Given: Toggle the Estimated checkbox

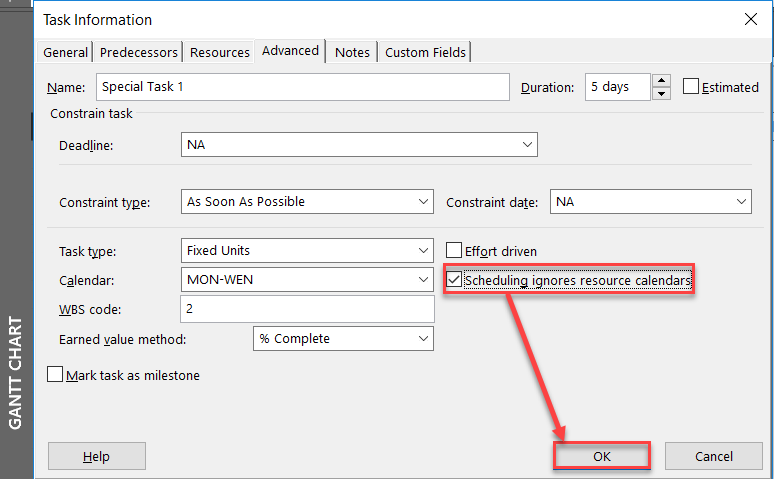Looking at the screenshot, I should pos(691,87).
